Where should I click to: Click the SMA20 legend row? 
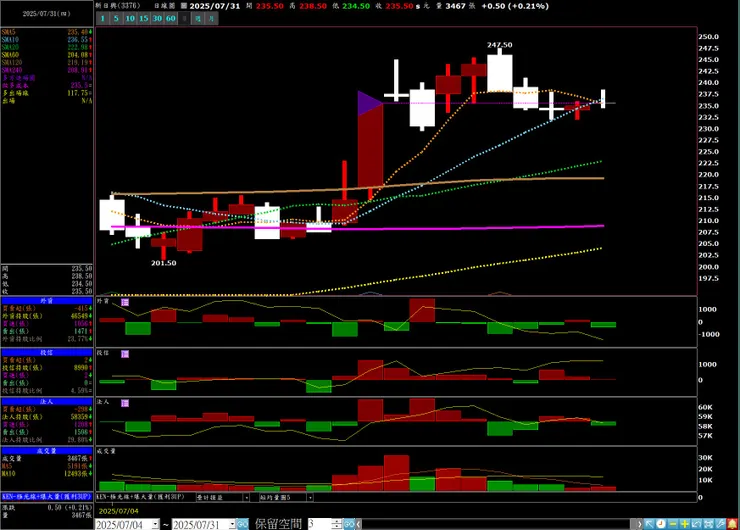[x=47, y=47]
